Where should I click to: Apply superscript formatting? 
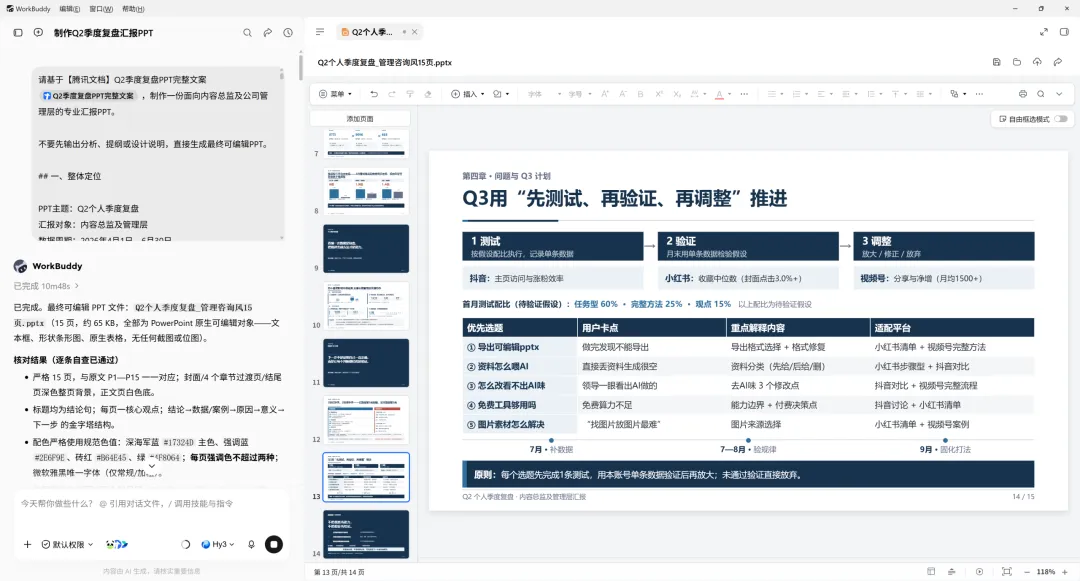658,94
